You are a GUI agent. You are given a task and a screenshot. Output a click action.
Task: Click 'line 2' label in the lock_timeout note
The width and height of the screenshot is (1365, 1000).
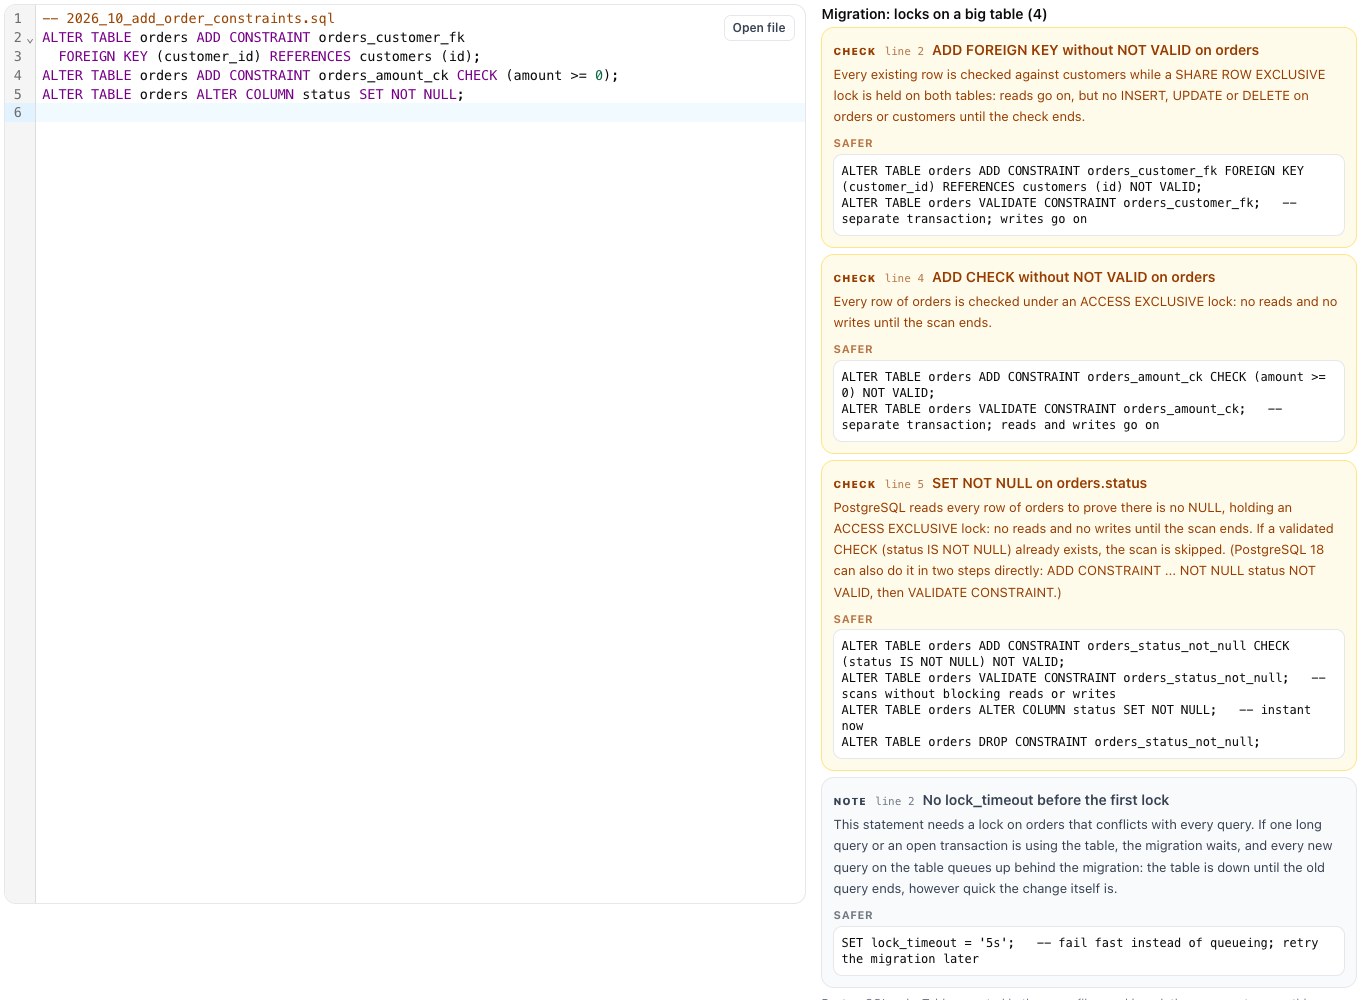[894, 801]
